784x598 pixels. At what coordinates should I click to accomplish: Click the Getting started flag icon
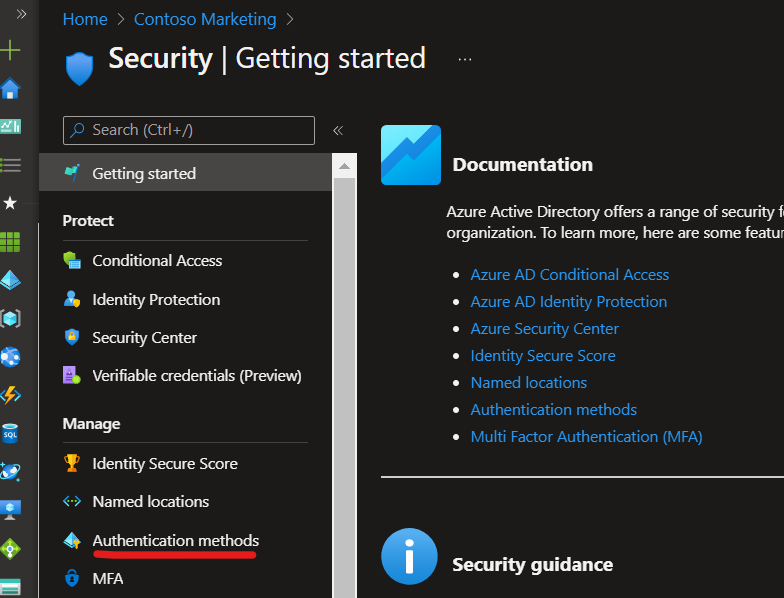click(72, 173)
